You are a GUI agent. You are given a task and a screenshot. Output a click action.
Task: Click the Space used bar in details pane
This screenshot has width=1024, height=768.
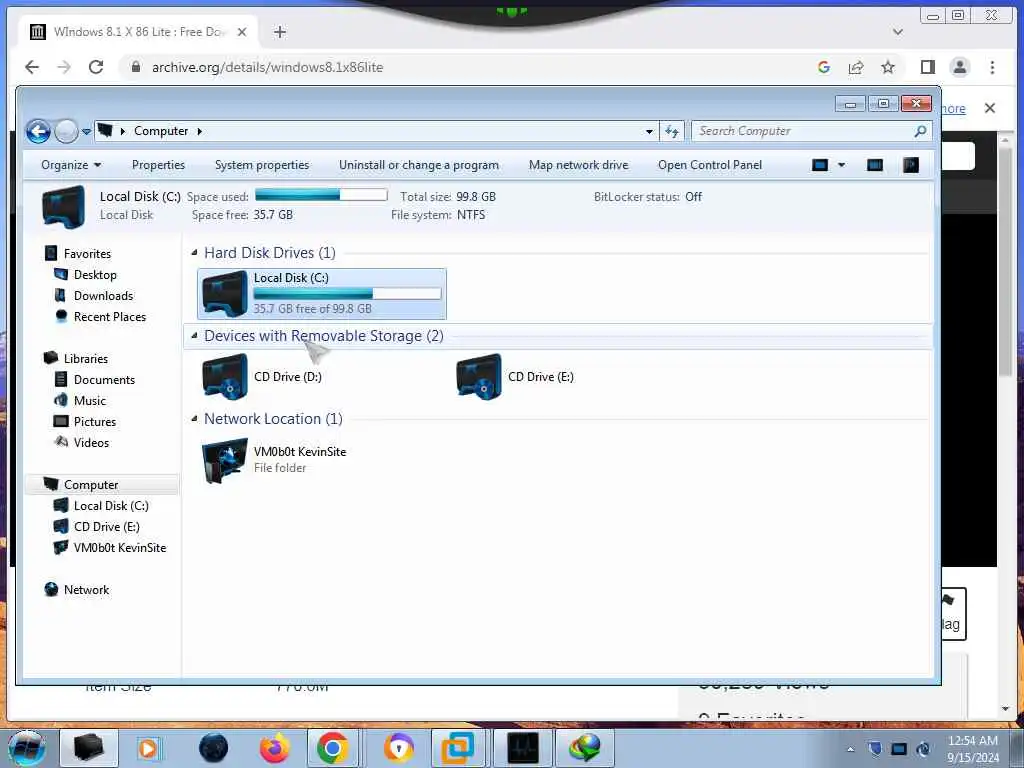(x=321, y=195)
